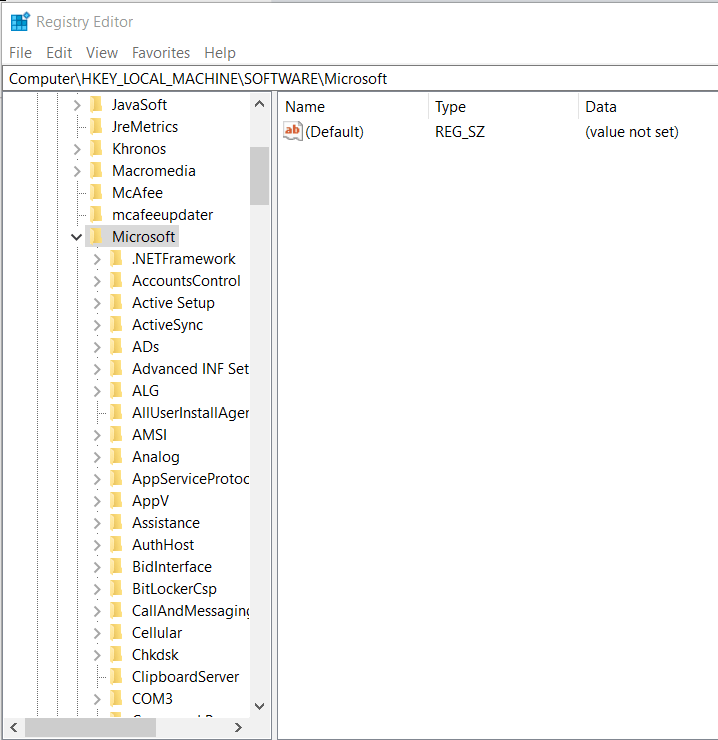The image size is (718, 740).
Task: Click the REG_SZ type cell
Action: click(x=460, y=132)
